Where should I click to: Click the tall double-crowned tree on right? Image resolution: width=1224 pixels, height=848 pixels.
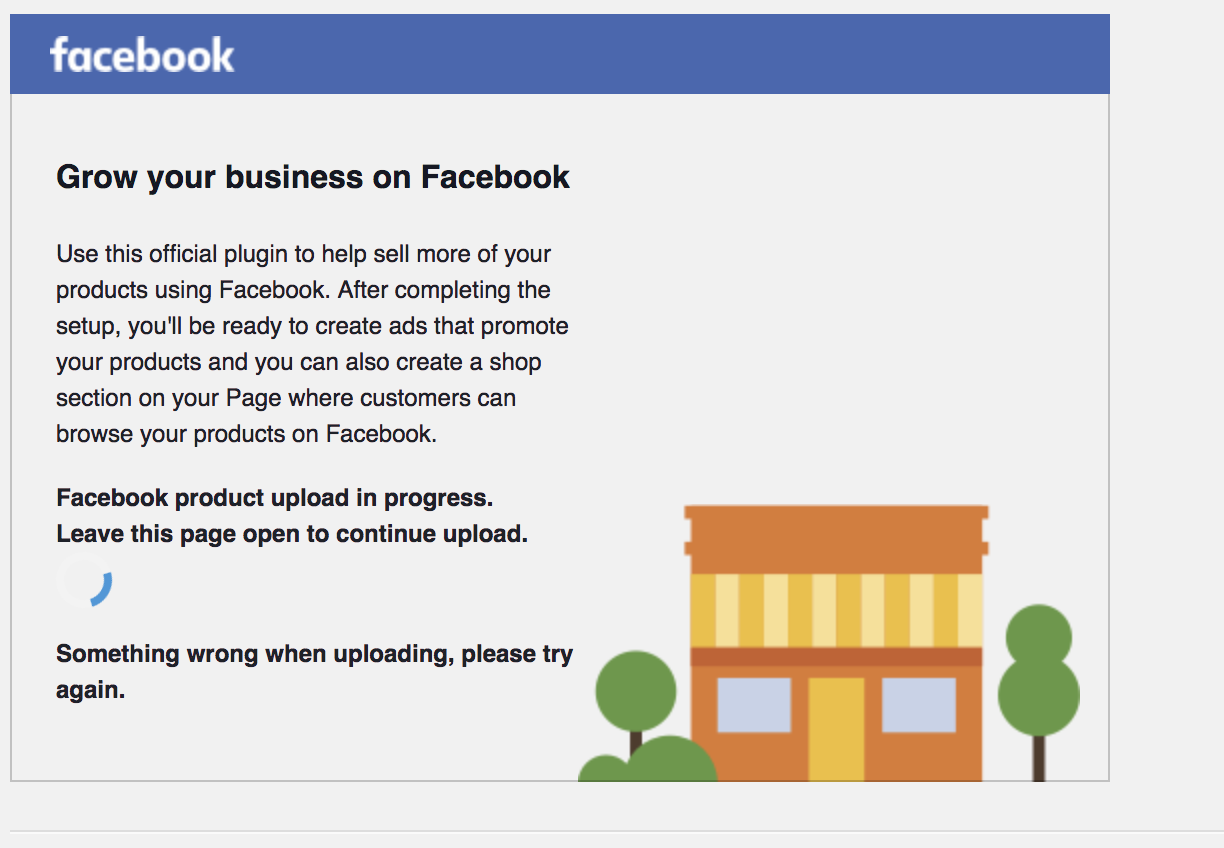pyautogui.click(x=1039, y=670)
